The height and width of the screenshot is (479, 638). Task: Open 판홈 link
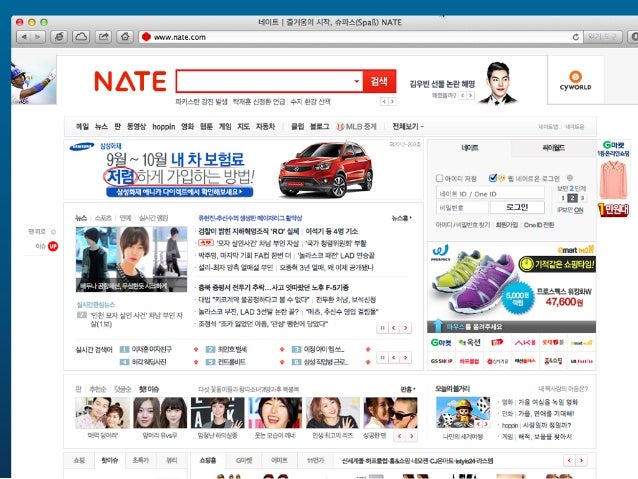click(x=408, y=389)
